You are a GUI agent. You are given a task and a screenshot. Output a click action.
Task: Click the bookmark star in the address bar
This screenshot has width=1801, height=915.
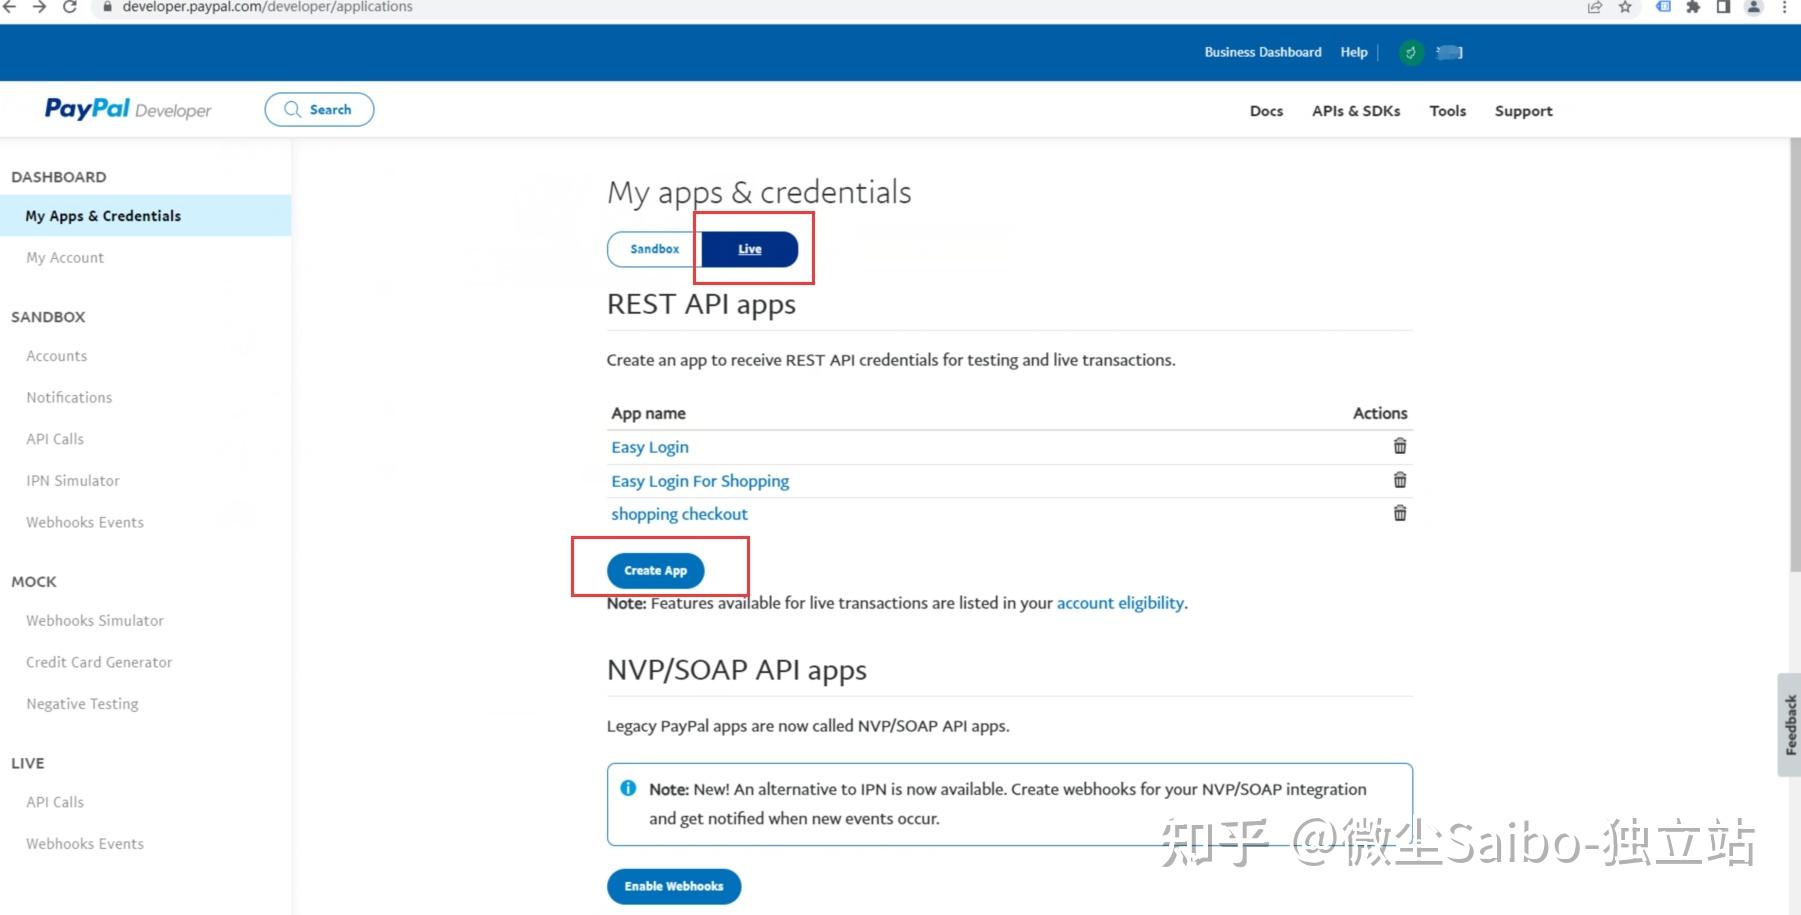[1623, 8]
